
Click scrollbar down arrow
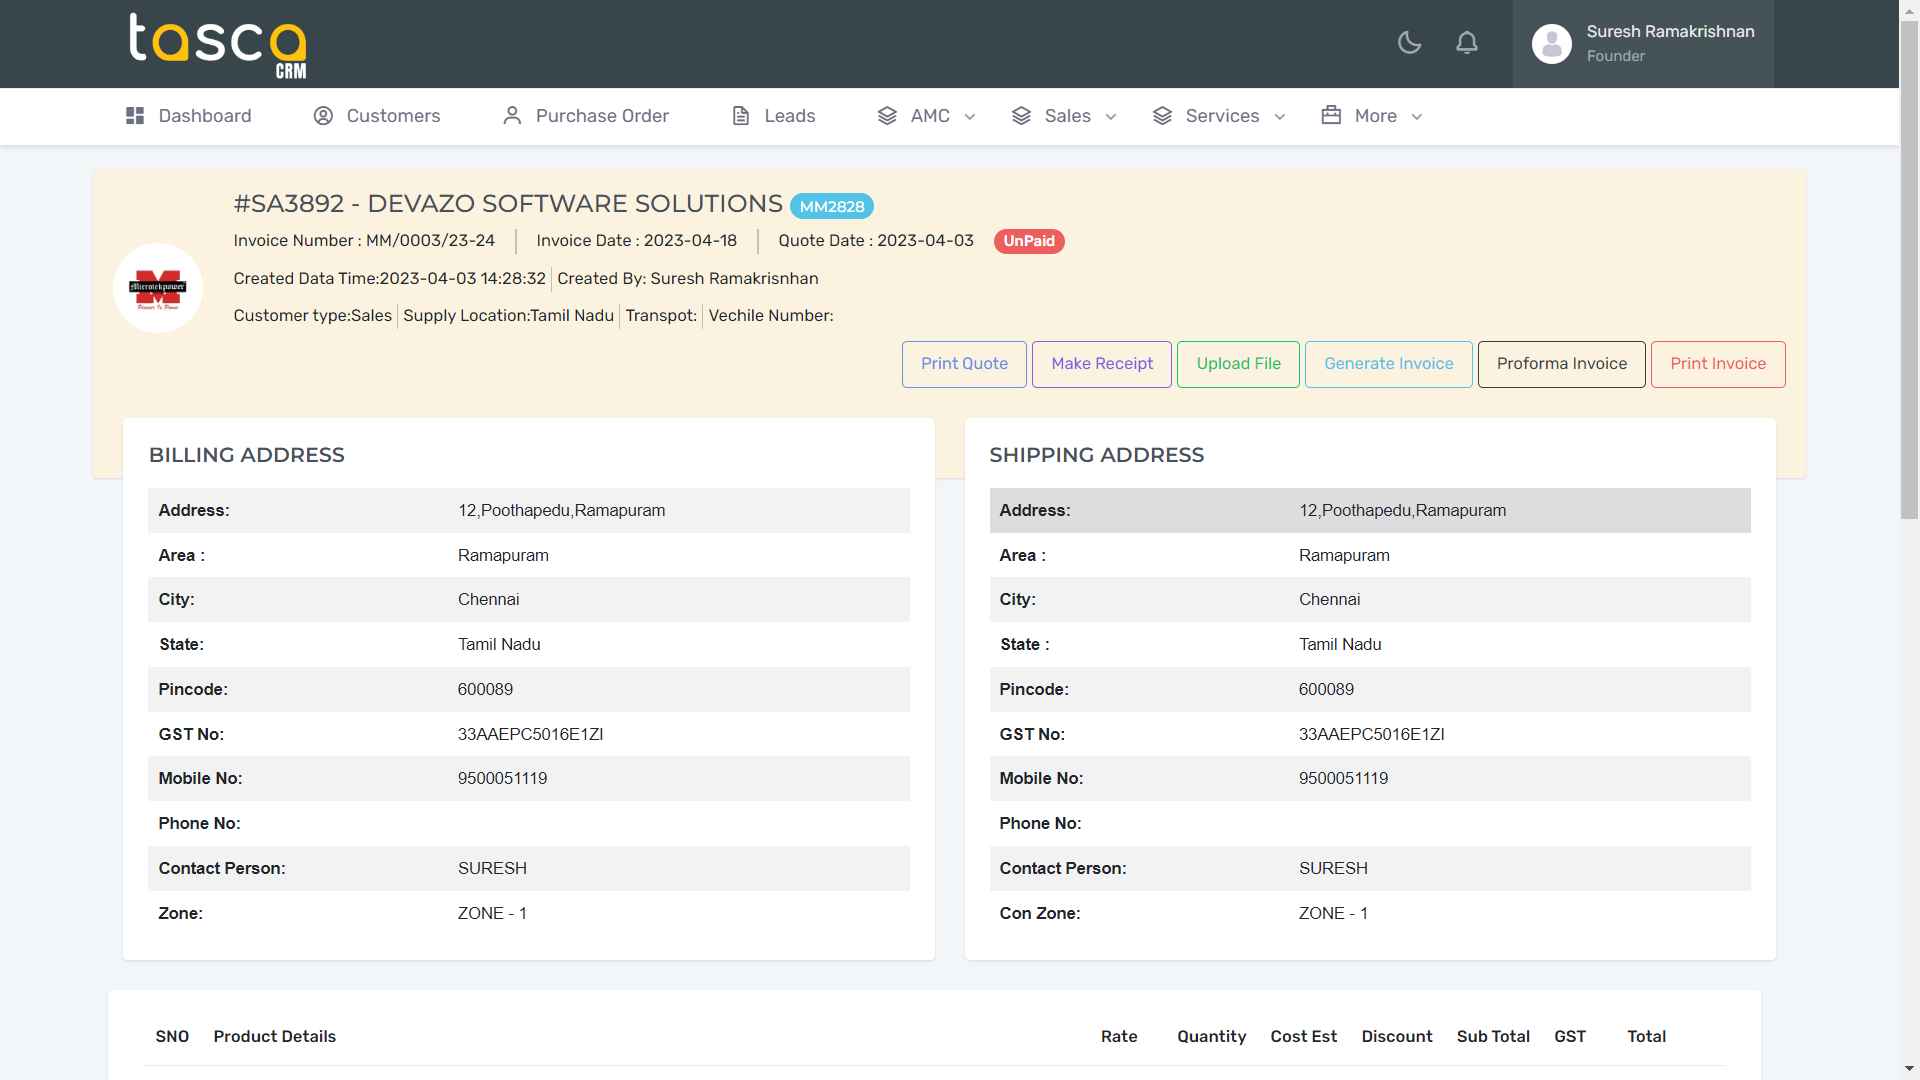1909,1070
